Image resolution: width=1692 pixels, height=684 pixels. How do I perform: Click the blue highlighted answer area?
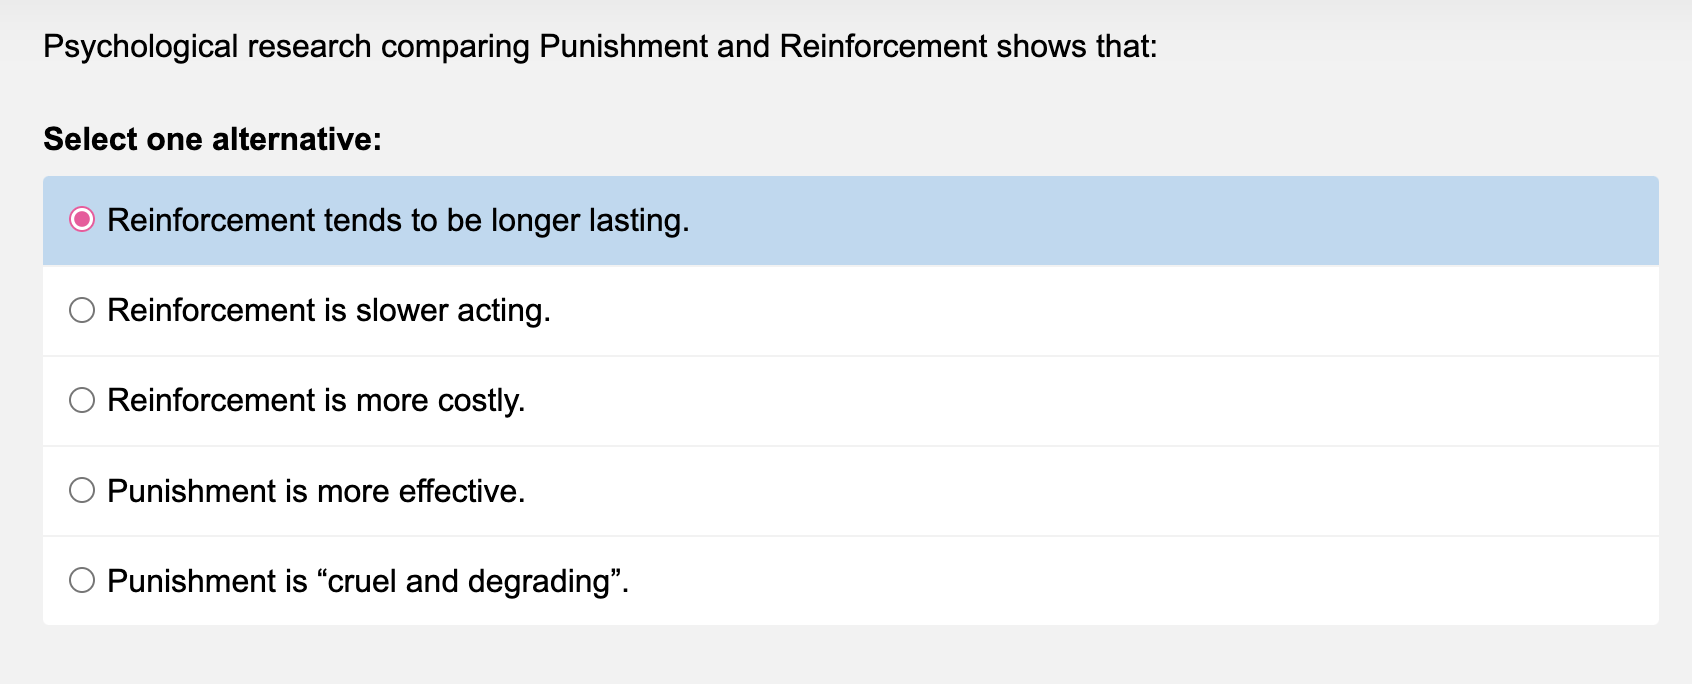coord(800,220)
